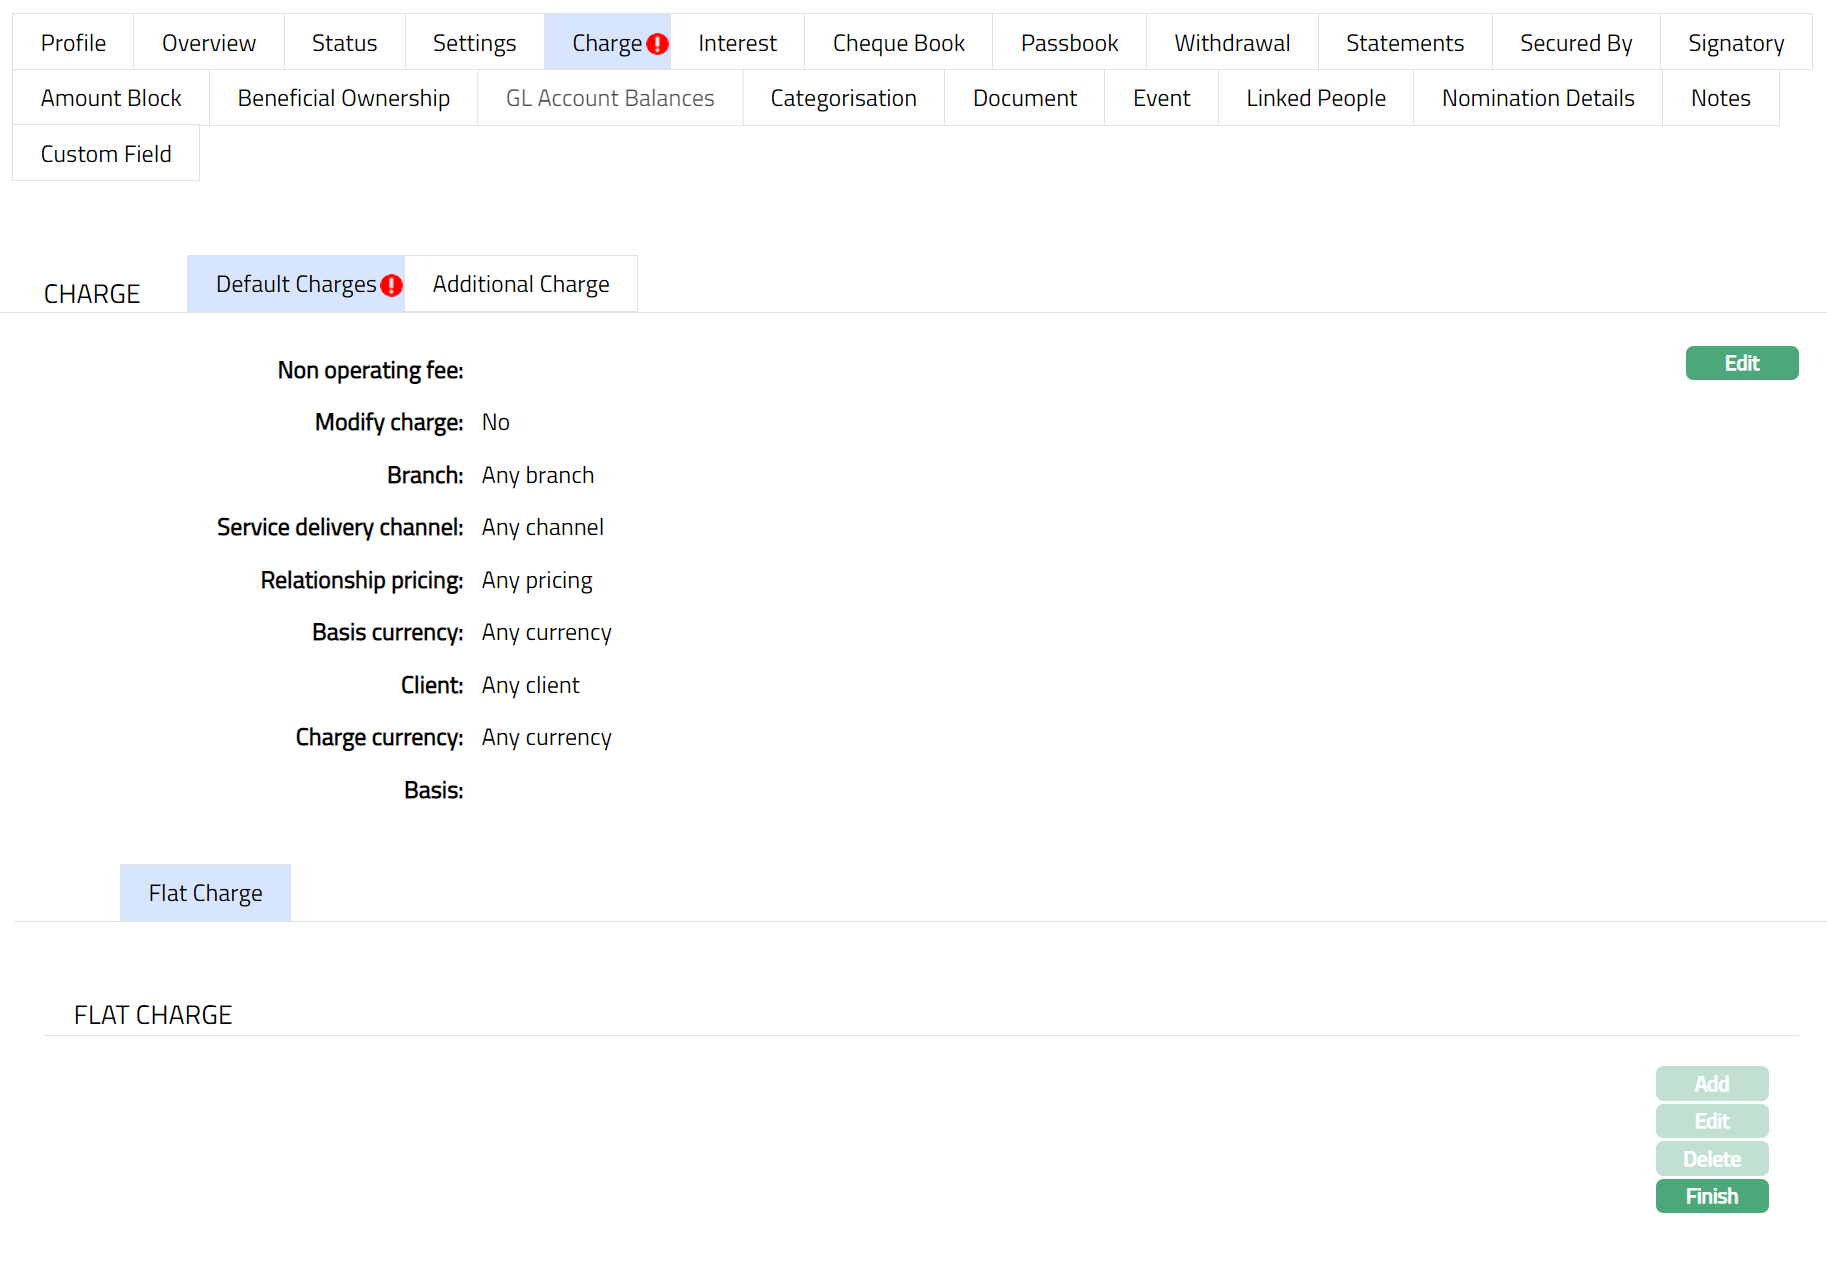This screenshot has height=1265, width=1827.
Task: Click the Finish button
Action: 1711,1196
